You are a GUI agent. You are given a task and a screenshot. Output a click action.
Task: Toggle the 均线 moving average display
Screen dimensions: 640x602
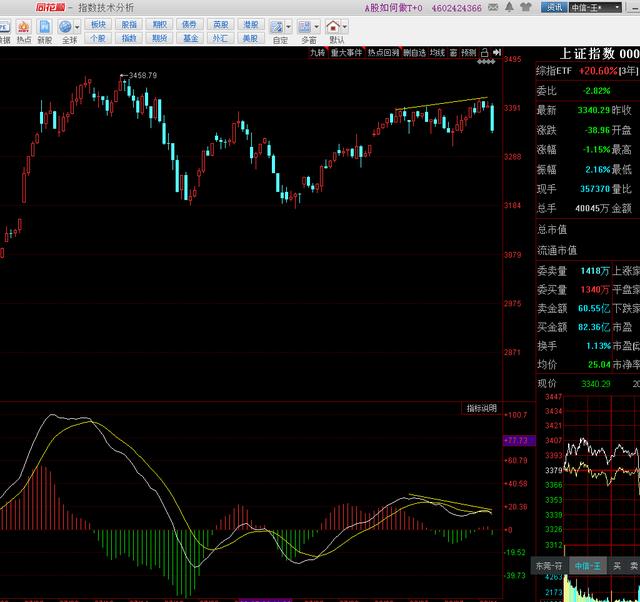[x=437, y=52]
